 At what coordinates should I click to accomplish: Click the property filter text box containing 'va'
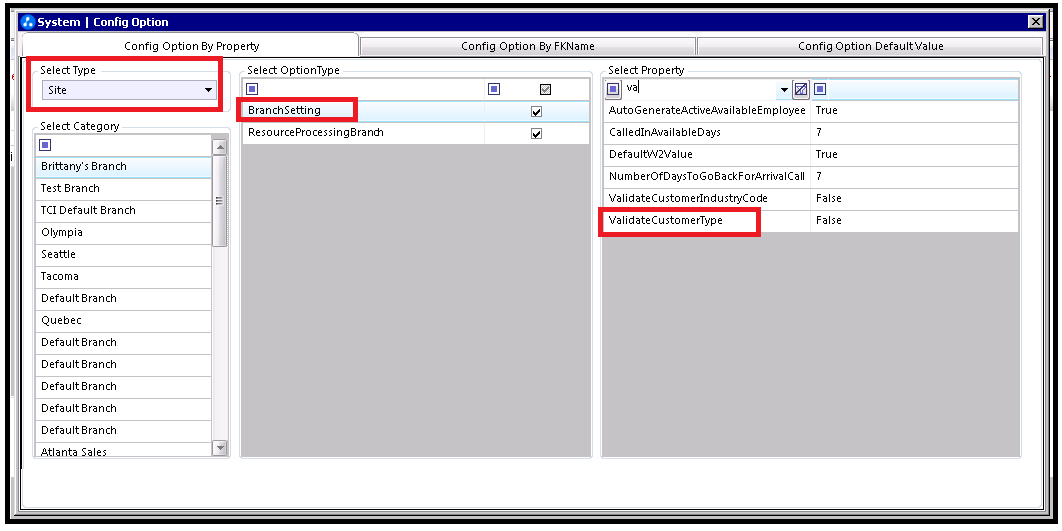(x=700, y=89)
